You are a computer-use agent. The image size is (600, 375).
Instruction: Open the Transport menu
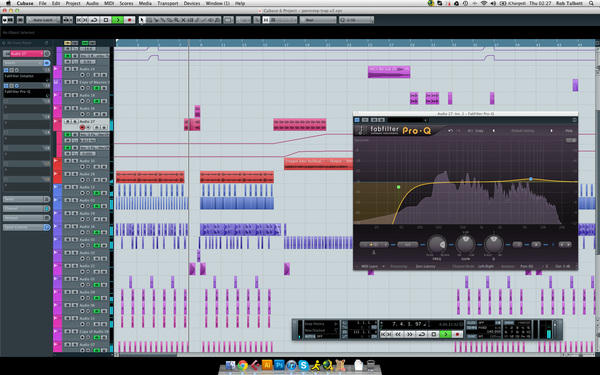pyautogui.click(x=168, y=3)
